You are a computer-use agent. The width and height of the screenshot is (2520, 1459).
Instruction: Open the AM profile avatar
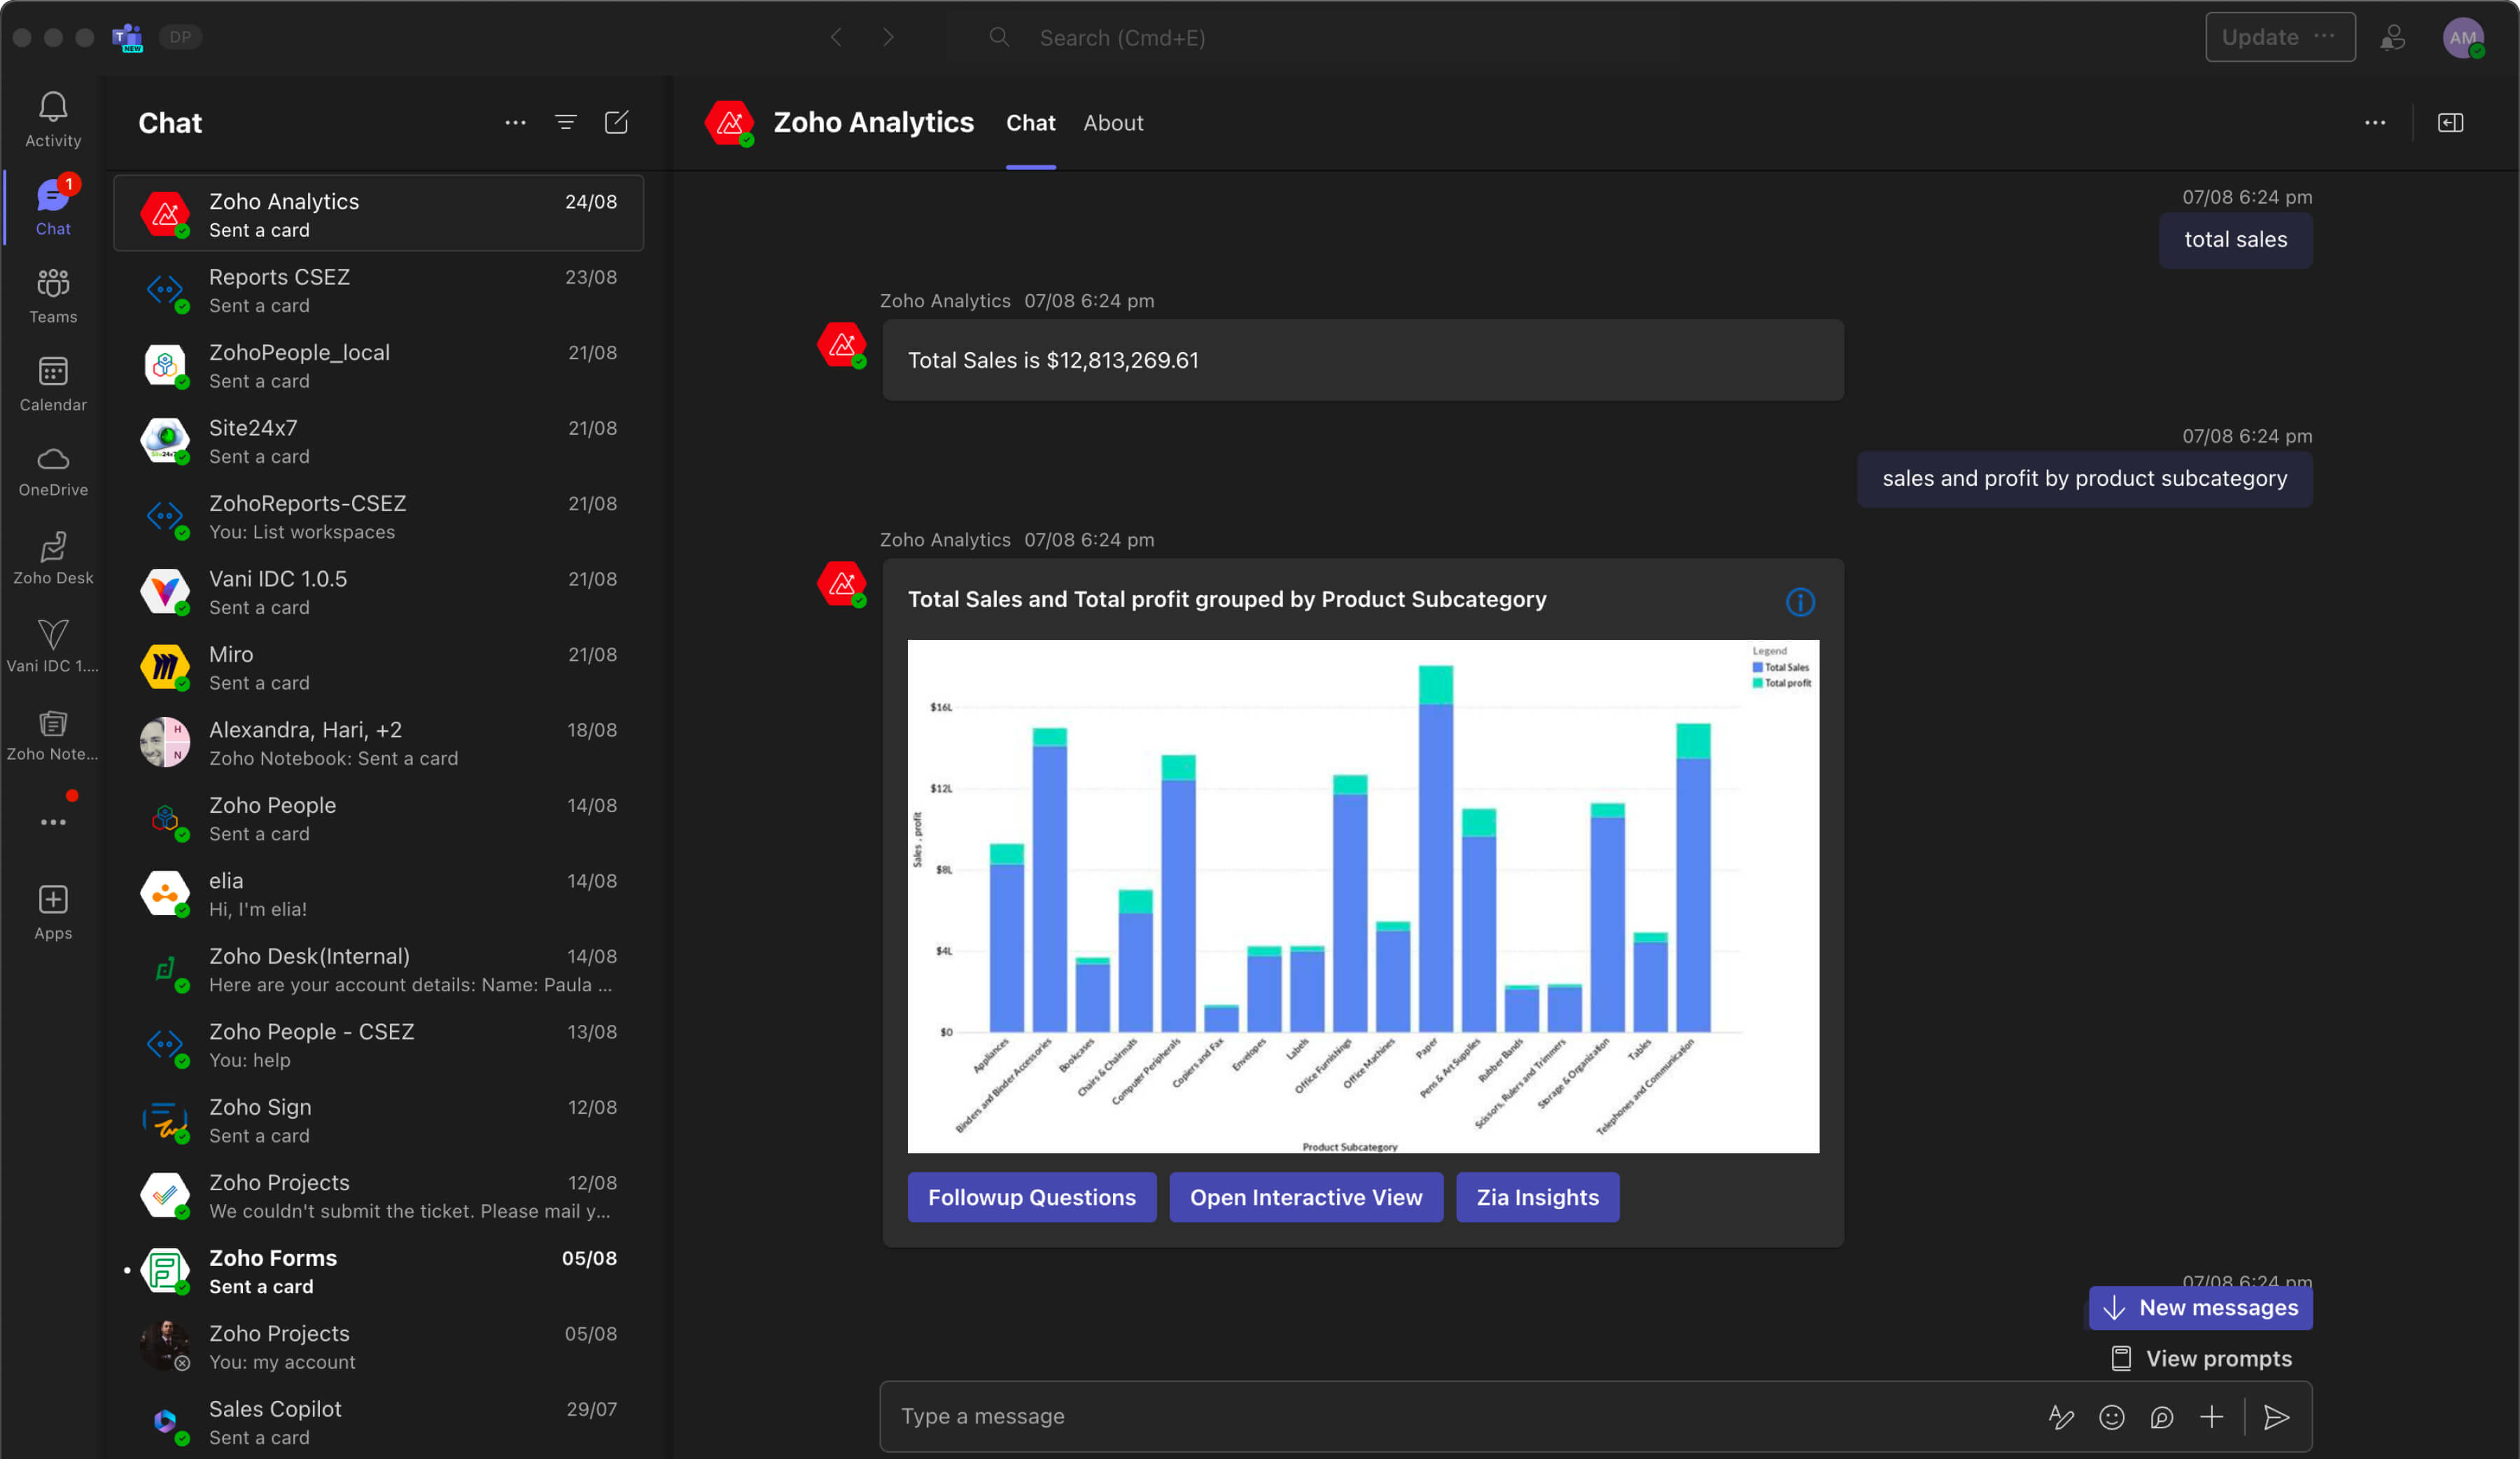click(2463, 37)
